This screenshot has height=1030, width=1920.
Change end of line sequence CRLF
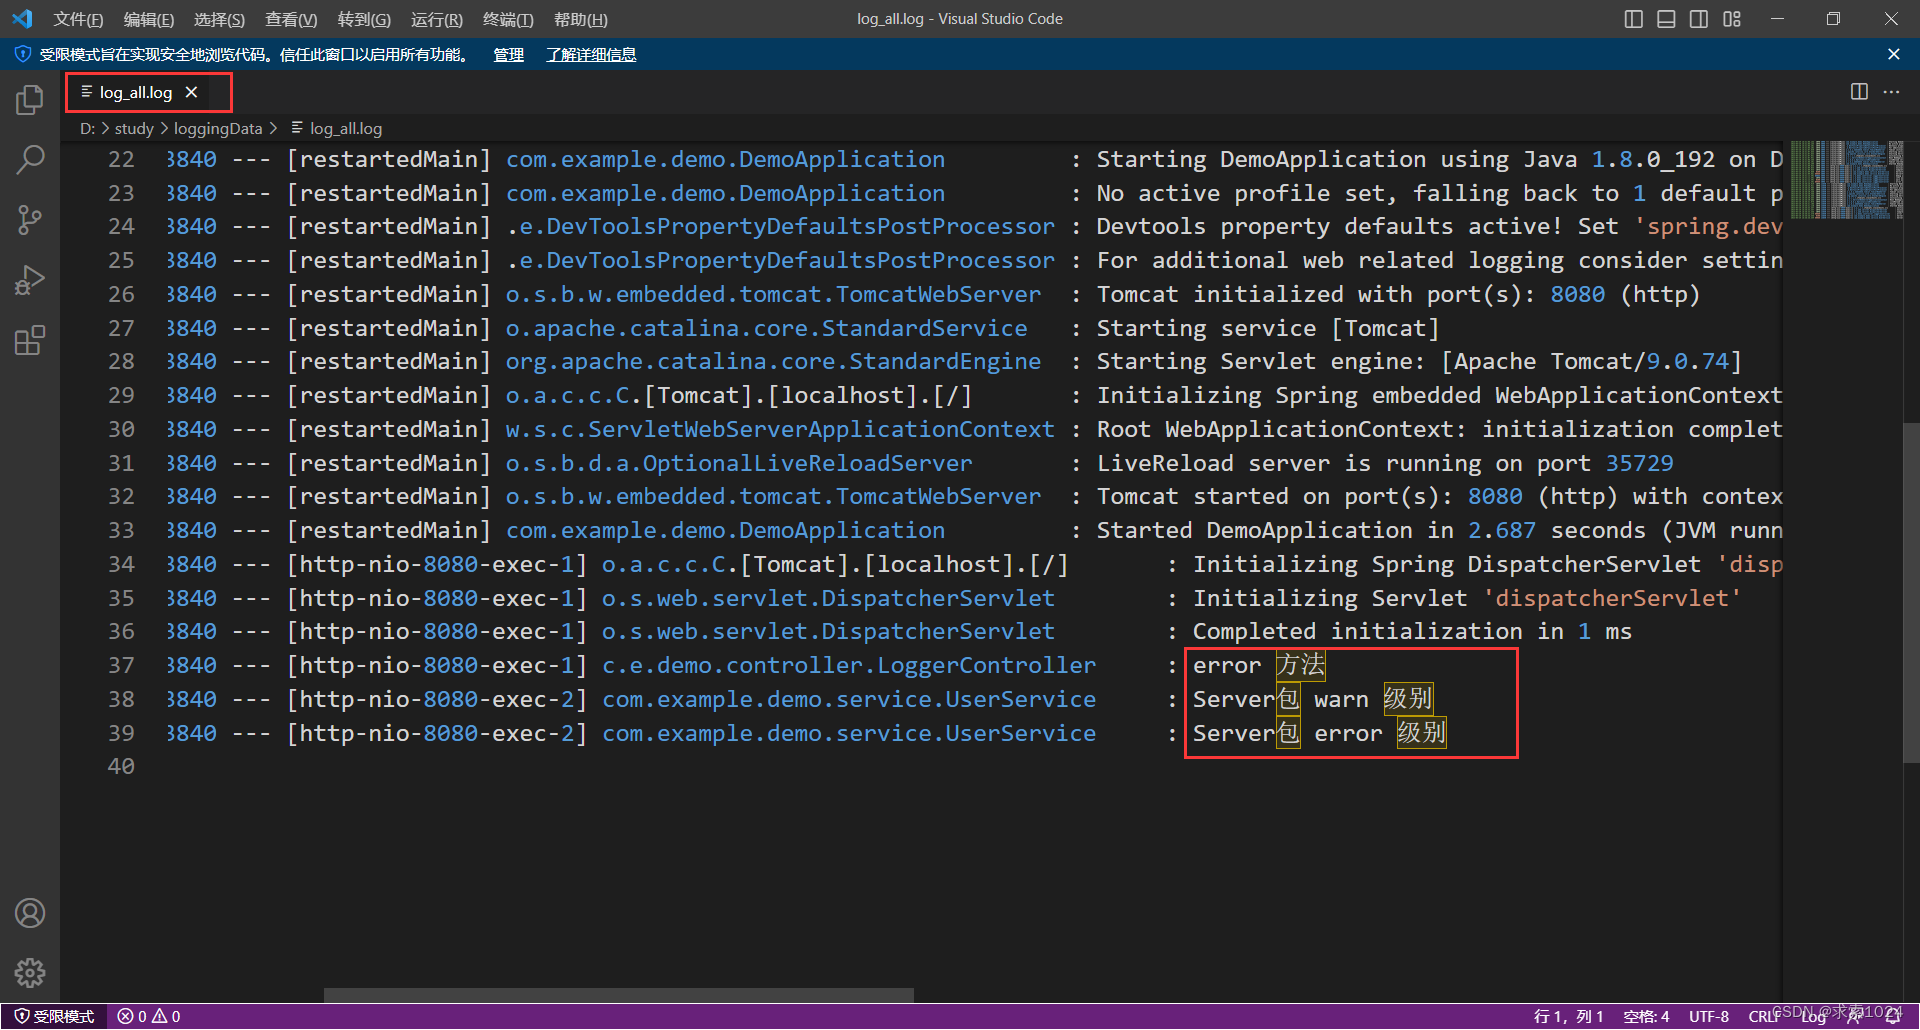(1766, 1017)
